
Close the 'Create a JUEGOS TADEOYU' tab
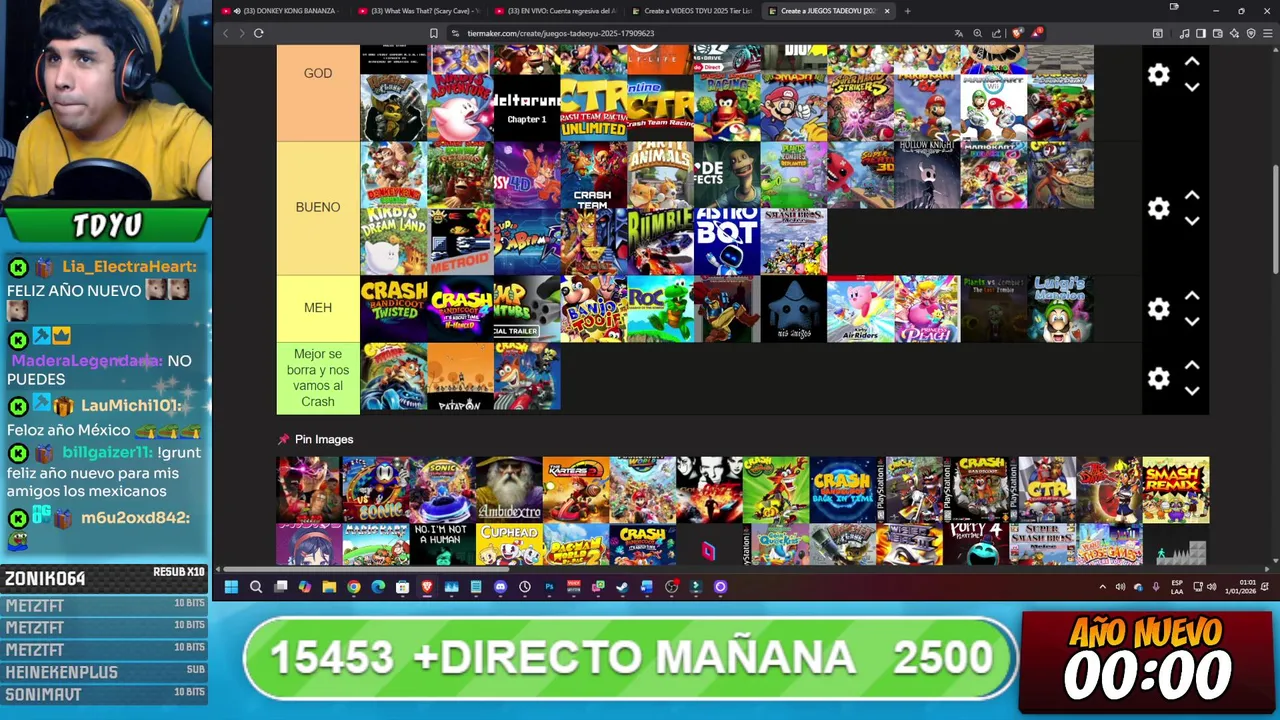coord(886,11)
